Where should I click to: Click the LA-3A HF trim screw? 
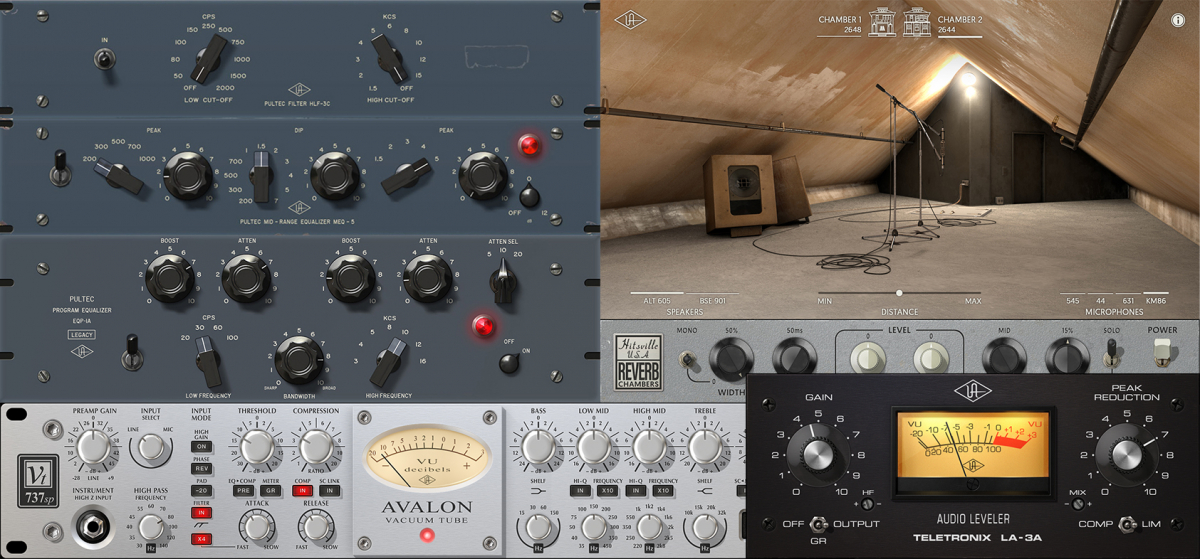click(867, 505)
